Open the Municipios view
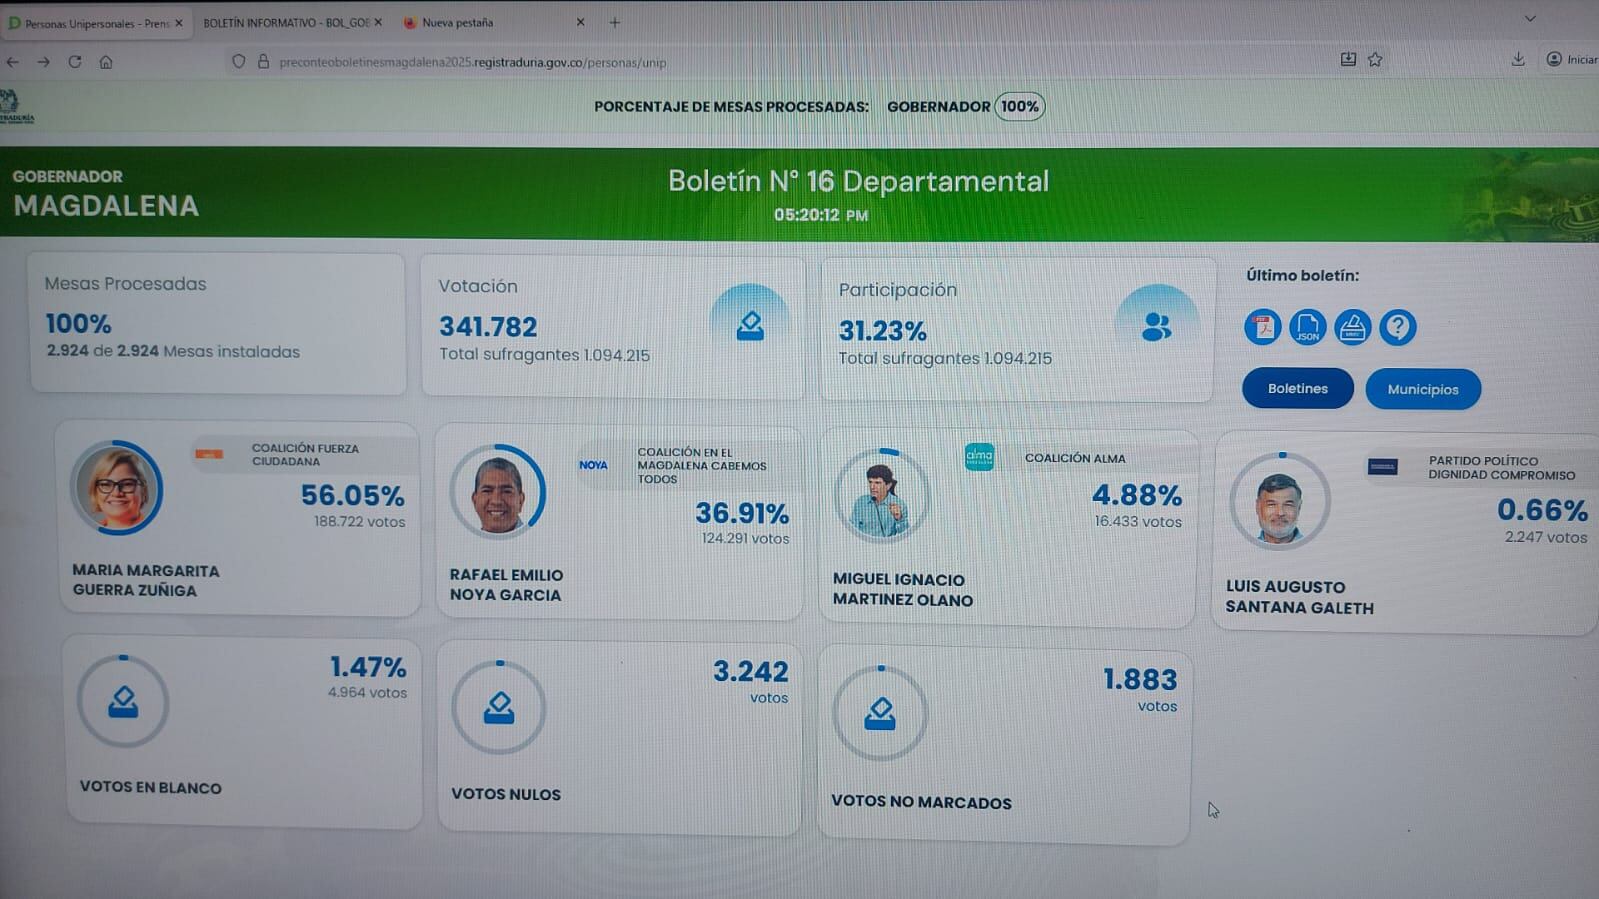 pos(1422,390)
